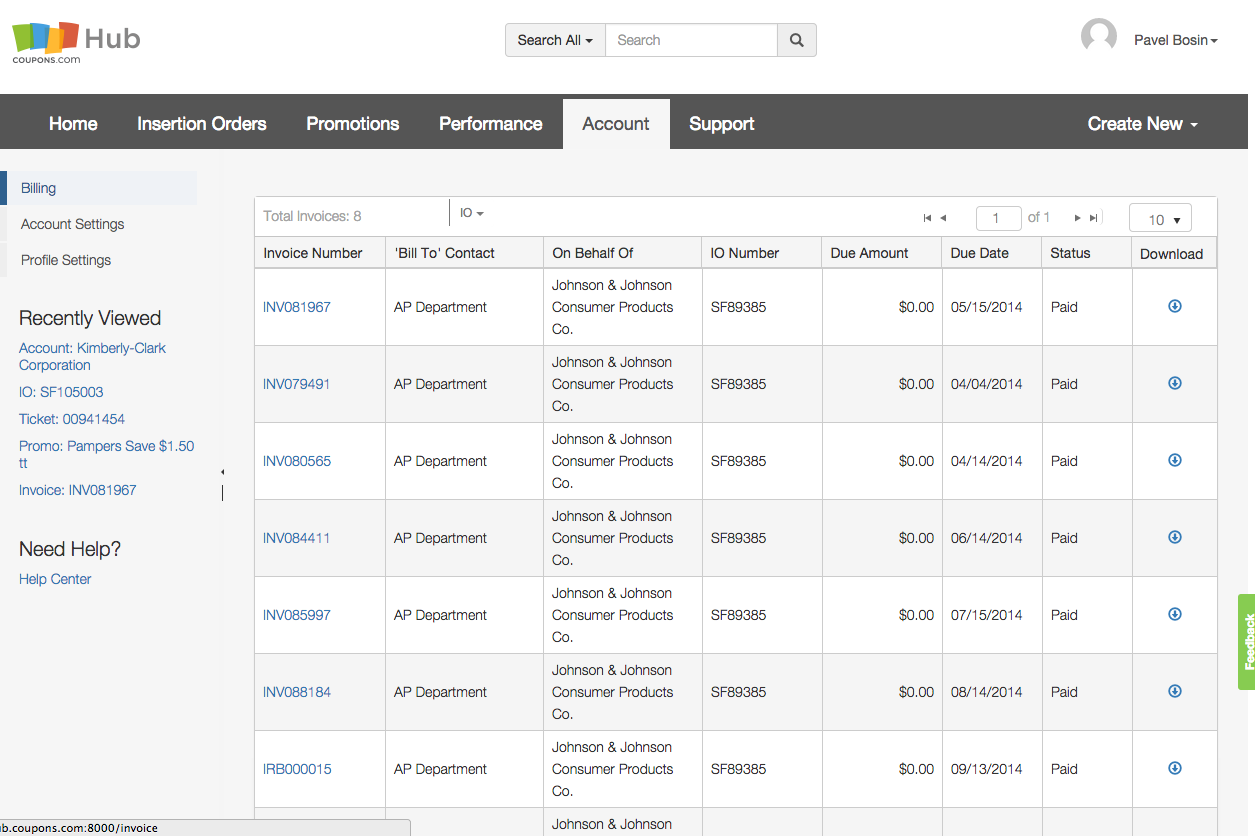Download invoice INV080565

click(1175, 460)
